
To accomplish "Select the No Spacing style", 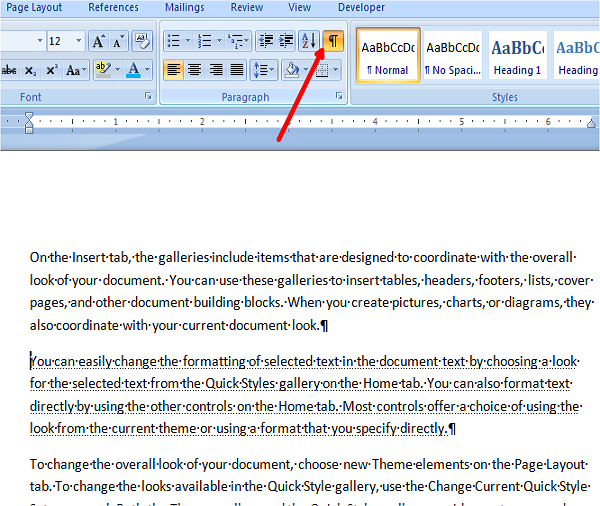I will (453, 56).
